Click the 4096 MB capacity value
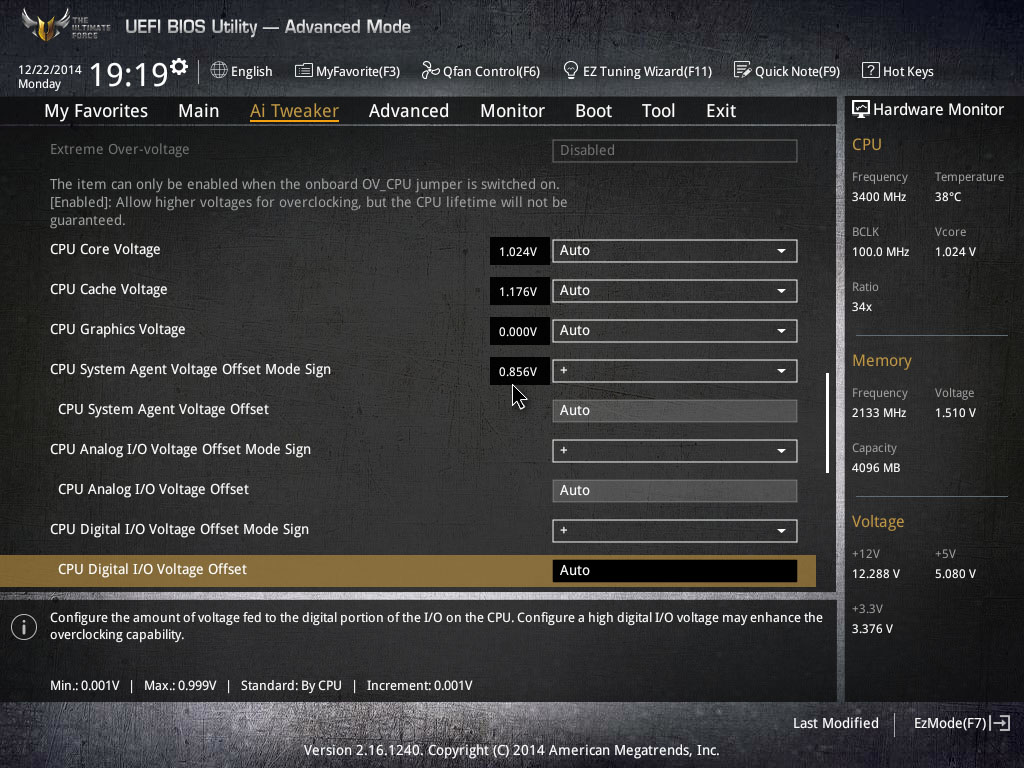Viewport: 1024px width, 768px height. 876,468
